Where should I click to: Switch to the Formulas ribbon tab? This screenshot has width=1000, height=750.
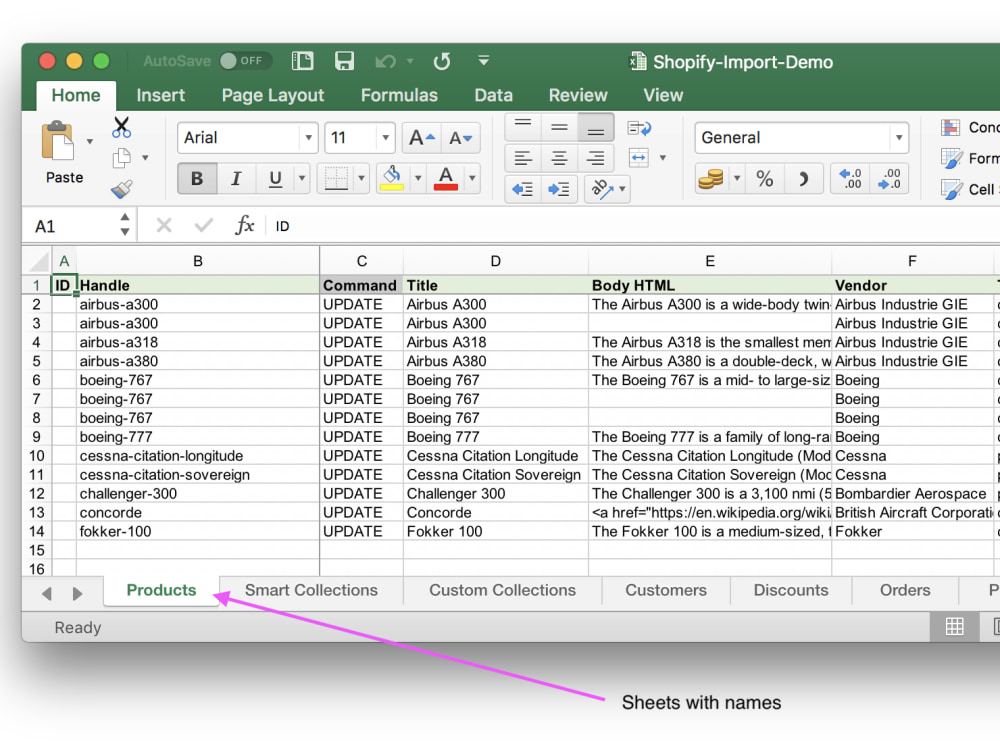coord(399,95)
